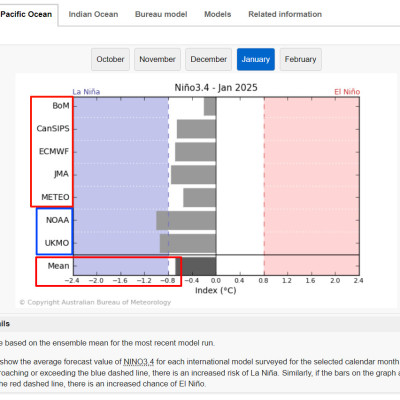Show the December forecast chart
400x400 pixels.
[x=209, y=59]
